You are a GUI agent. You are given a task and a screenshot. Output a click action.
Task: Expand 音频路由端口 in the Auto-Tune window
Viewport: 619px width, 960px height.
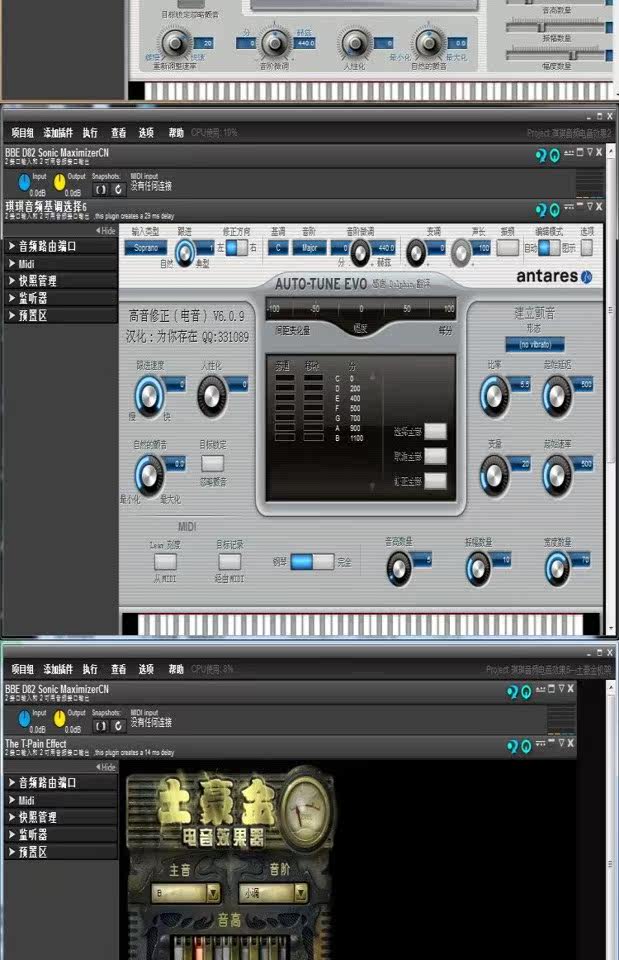(x=60, y=246)
